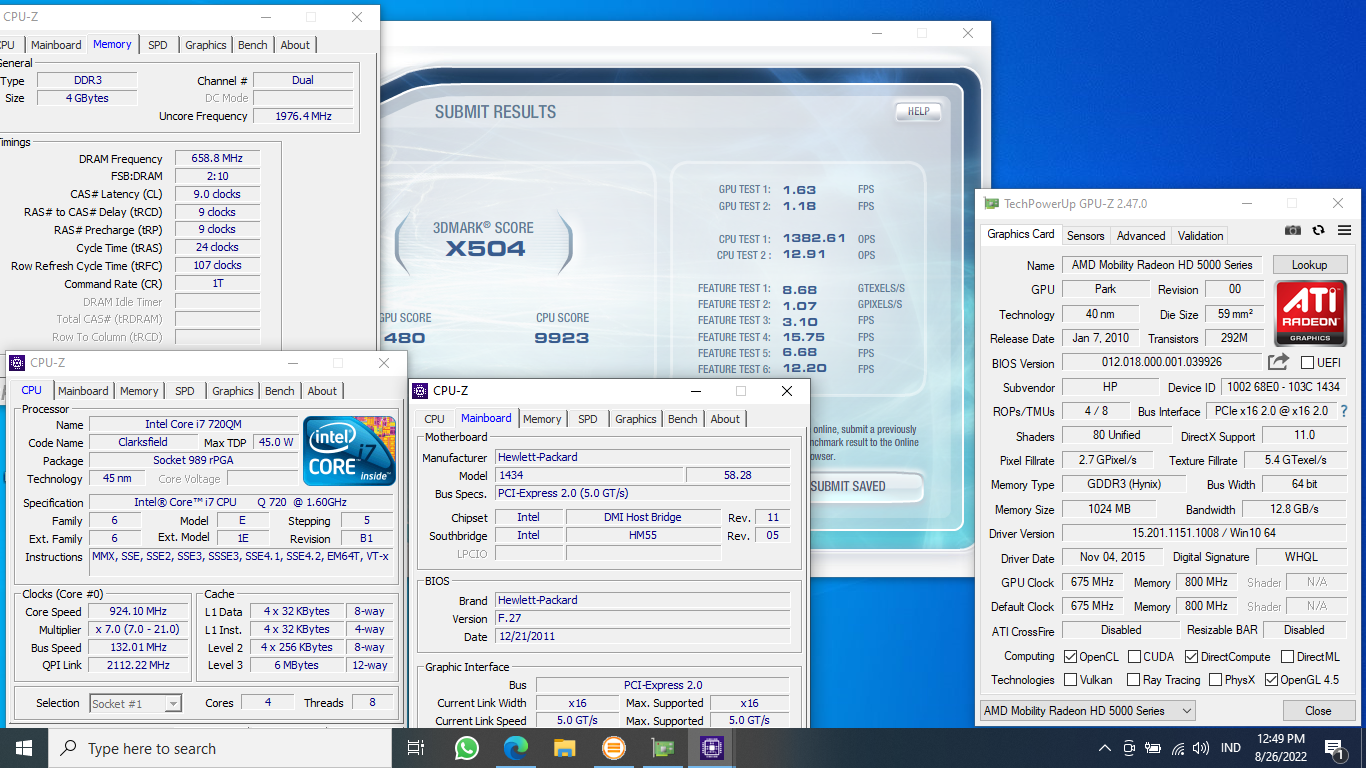Click the Core Speed value 924.10 MHz

[137, 612]
